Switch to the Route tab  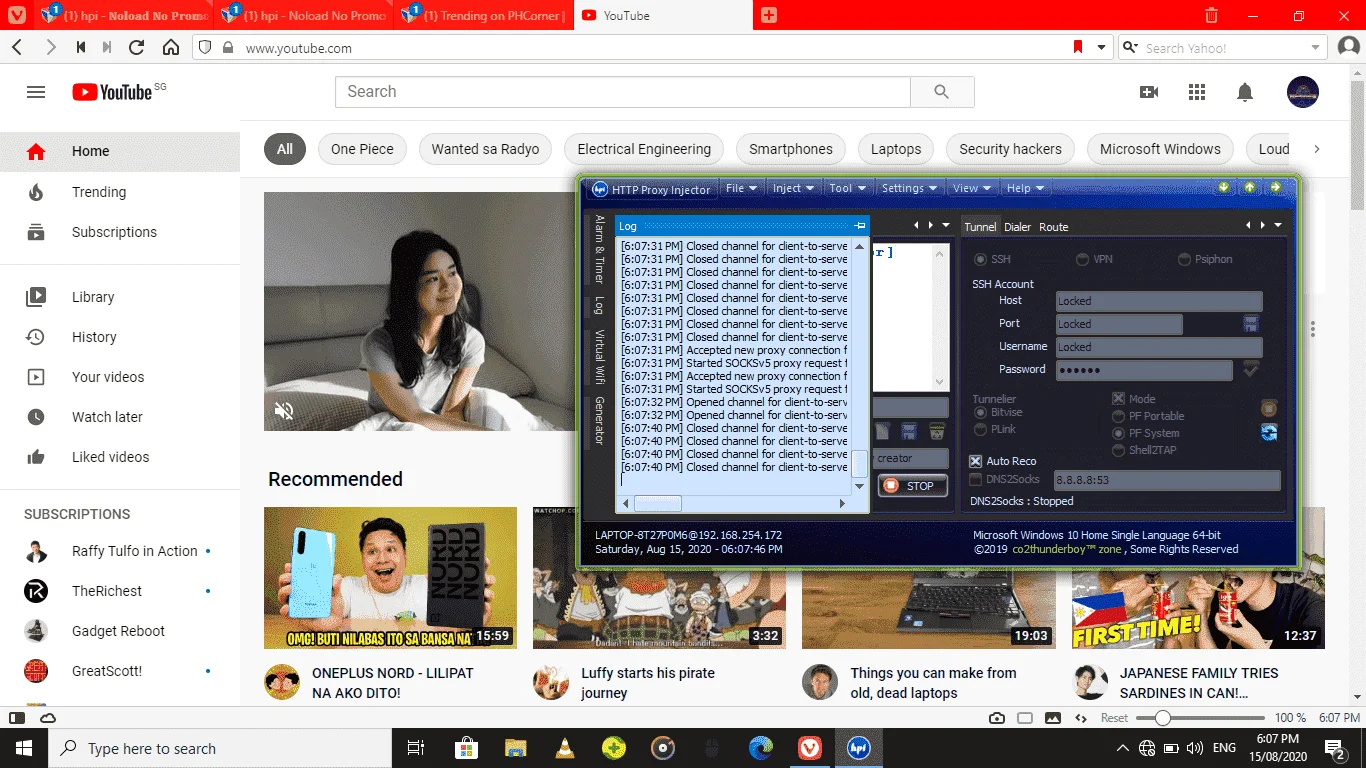1054,227
